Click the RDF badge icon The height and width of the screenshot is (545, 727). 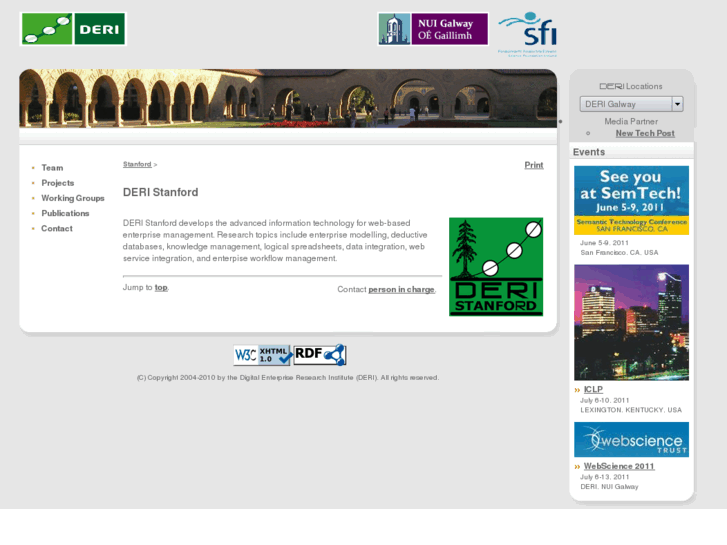tap(320, 355)
